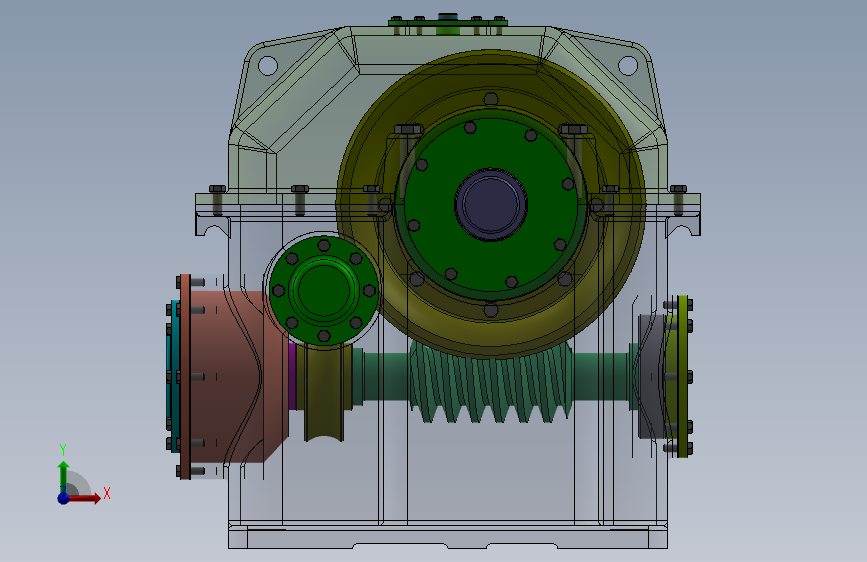Viewport: 867px width, 562px height.
Task: Select the yellow-green end flange on the right
Action: [683, 376]
